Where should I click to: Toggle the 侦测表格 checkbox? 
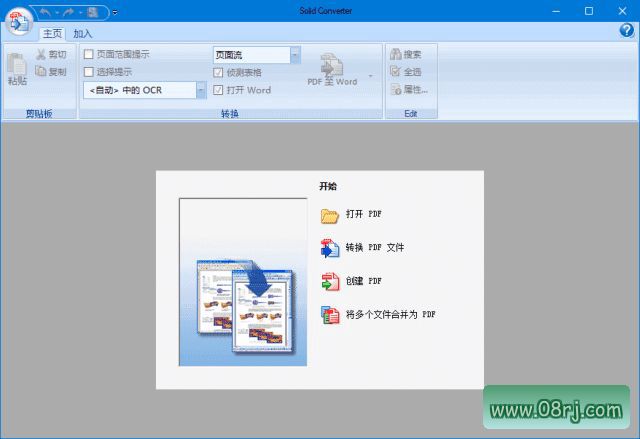[218, 73]
